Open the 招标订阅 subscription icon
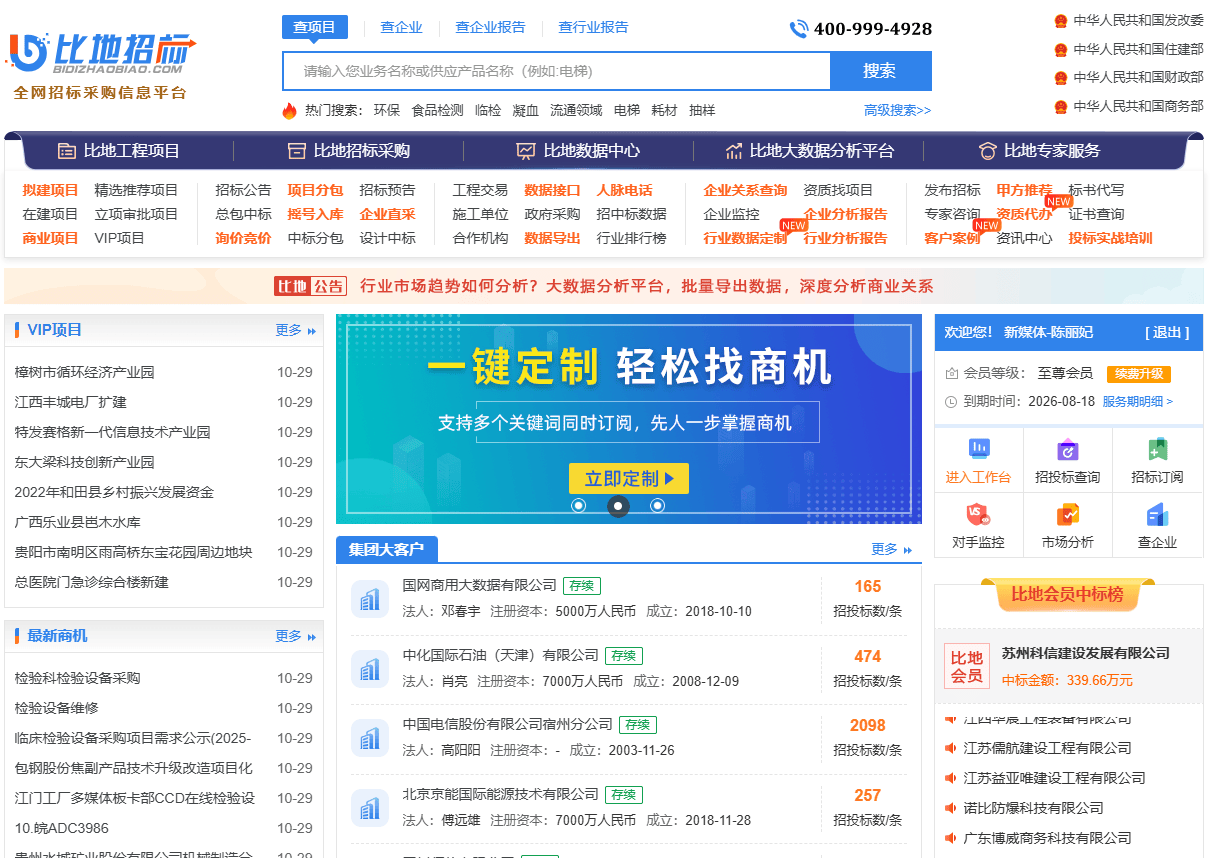This screenshot has height=858, width=1211. [1157, 450]
